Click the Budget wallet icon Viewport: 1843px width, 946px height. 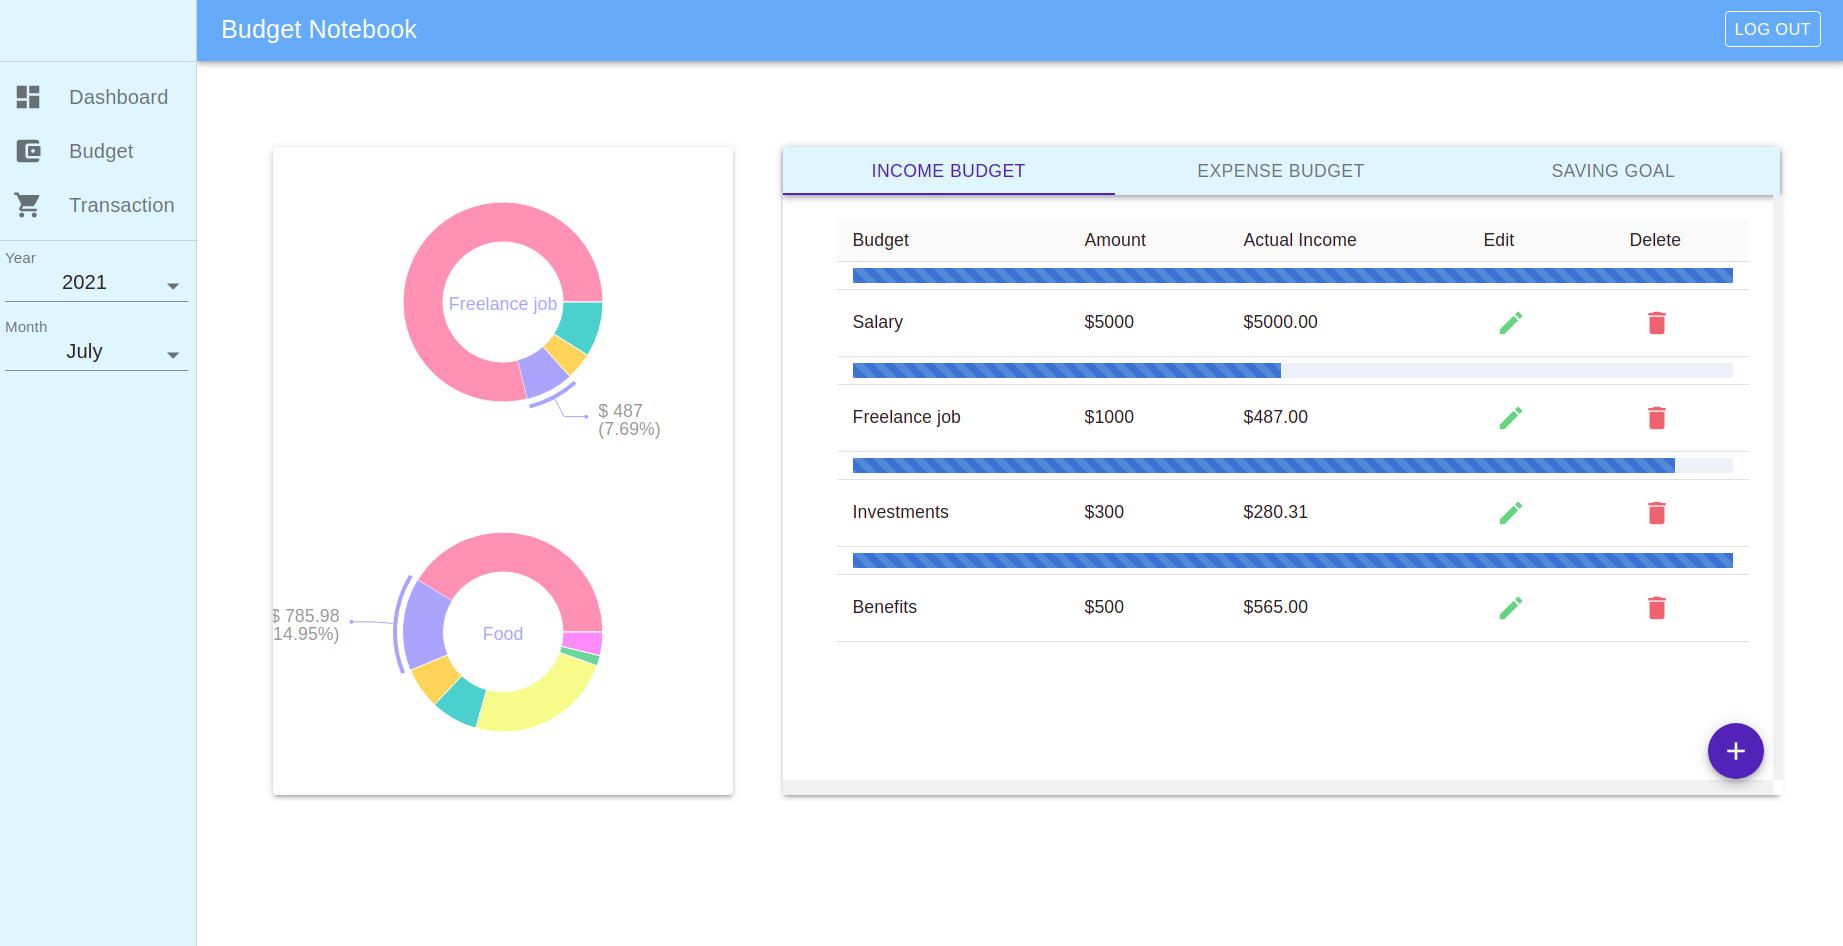(28, 151)
